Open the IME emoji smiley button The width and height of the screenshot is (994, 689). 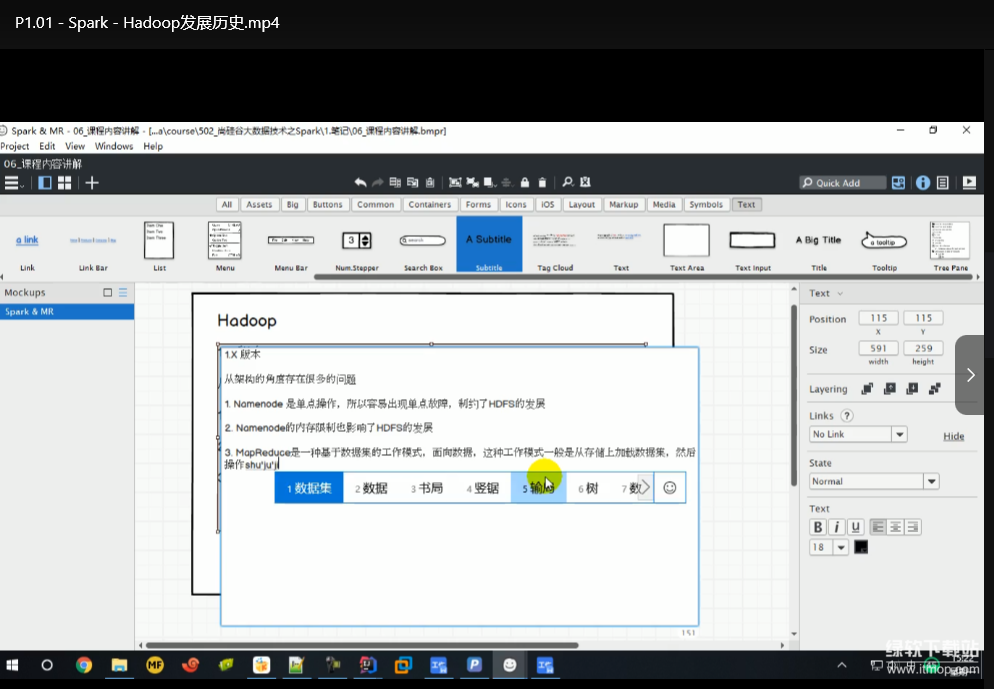tap(669, 487)
